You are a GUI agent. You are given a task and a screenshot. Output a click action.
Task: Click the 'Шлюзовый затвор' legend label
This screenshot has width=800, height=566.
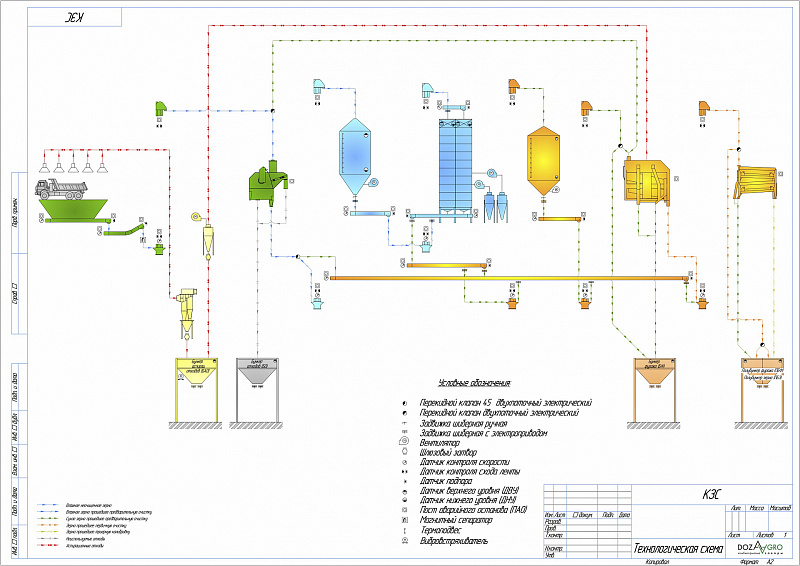click(x=448, y=452)
